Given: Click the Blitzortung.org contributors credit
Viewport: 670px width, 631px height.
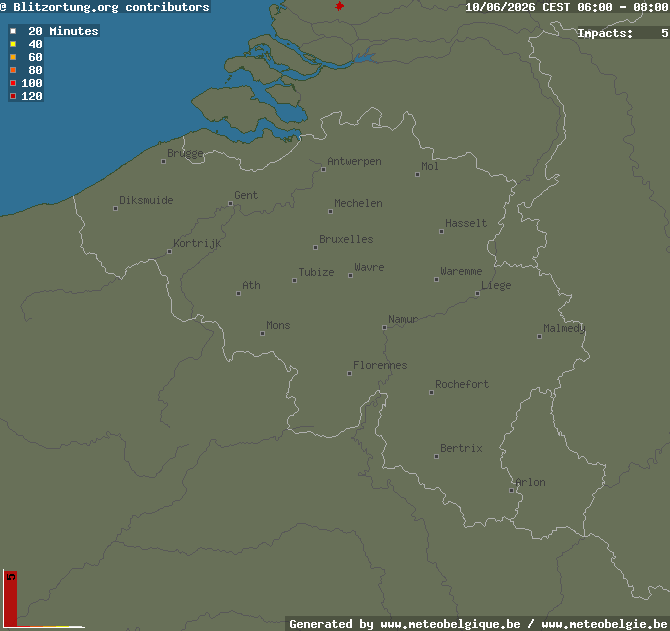Looking at the screenshot, I should click(x=105, y=7).
